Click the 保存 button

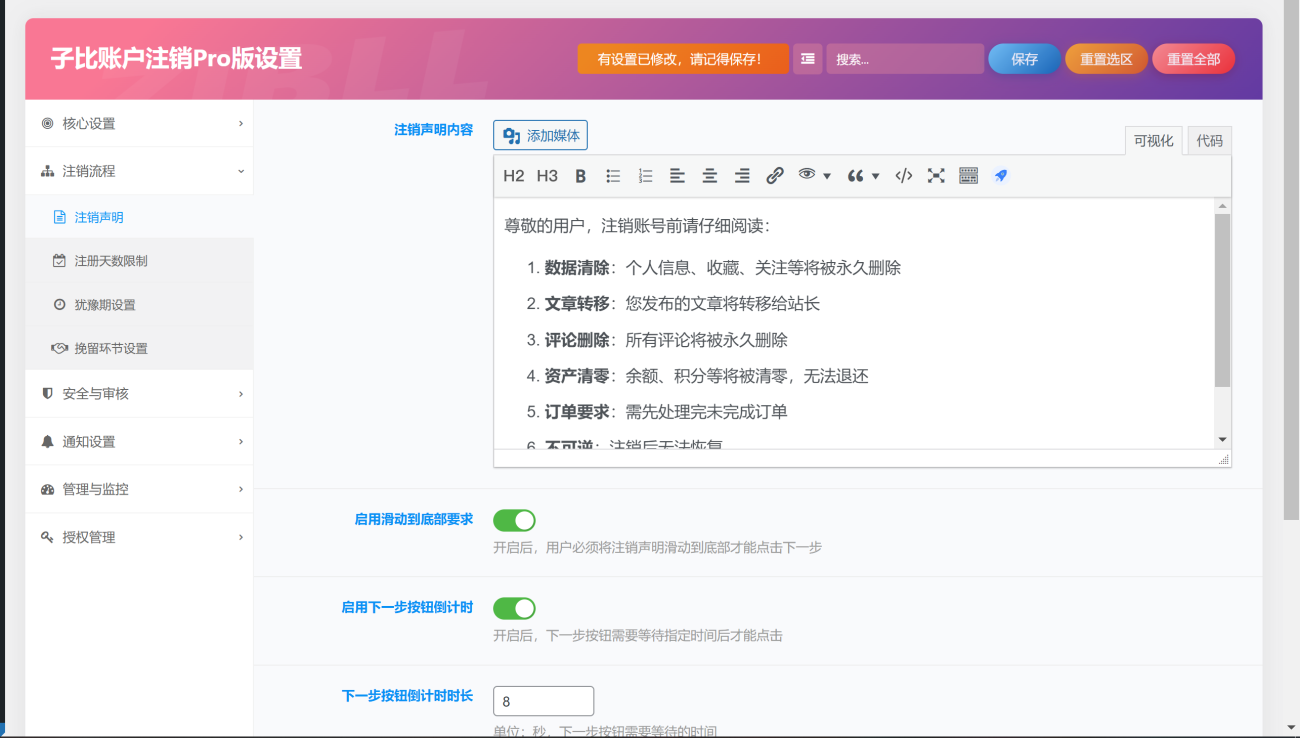click(1024, 59)
